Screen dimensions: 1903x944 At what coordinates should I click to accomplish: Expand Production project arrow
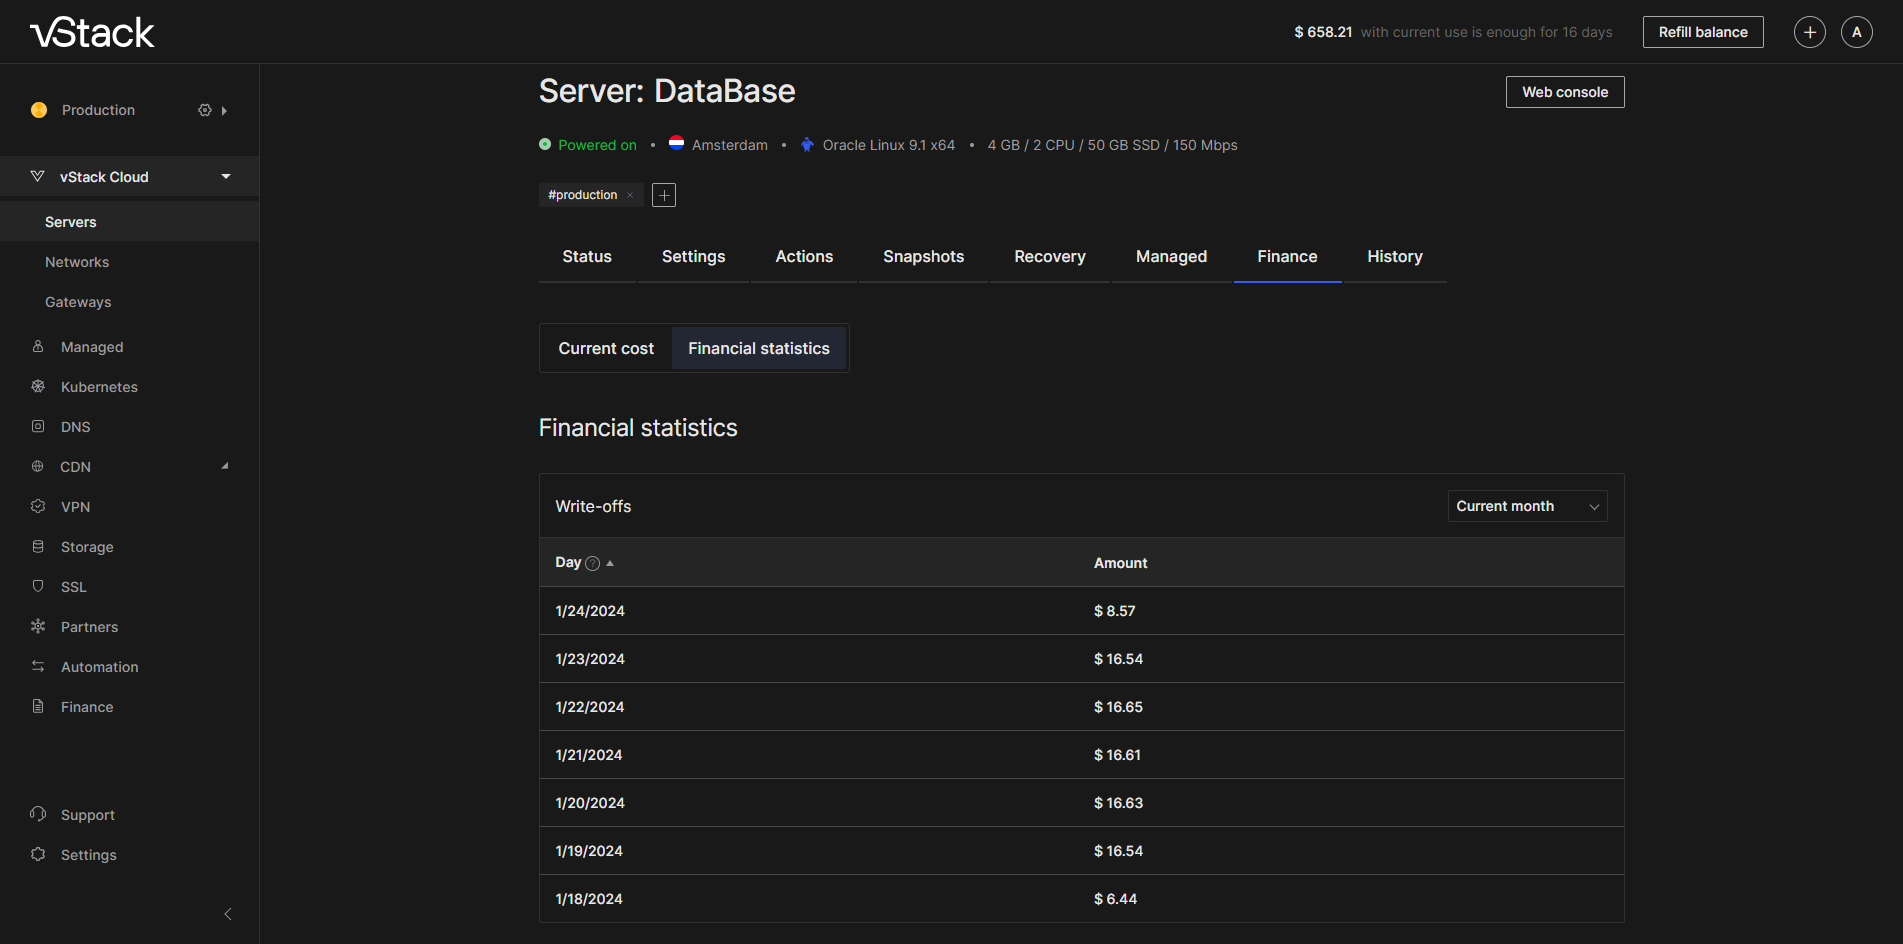click(224, 111)
